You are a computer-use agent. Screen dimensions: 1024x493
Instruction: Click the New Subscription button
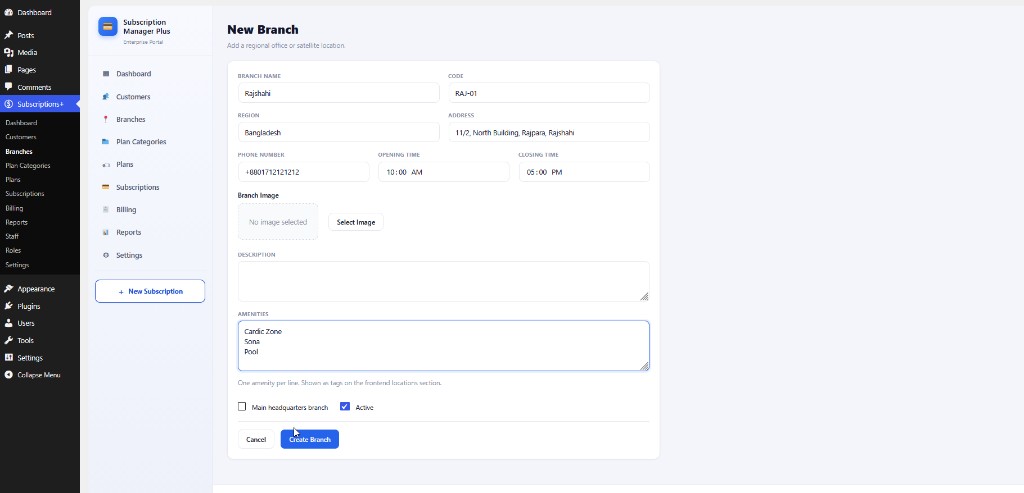pyautogui.click(x=150, y=291)
